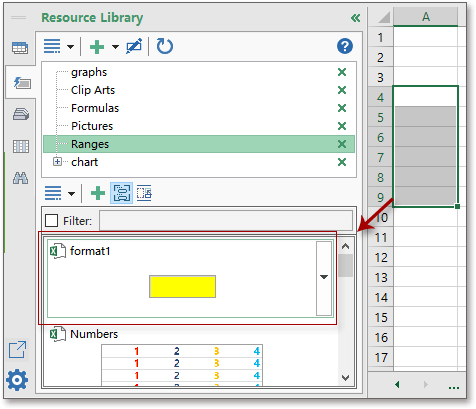
Task: Open the list view dropdown arrow in top toolbar
Action: click(70, 47)
